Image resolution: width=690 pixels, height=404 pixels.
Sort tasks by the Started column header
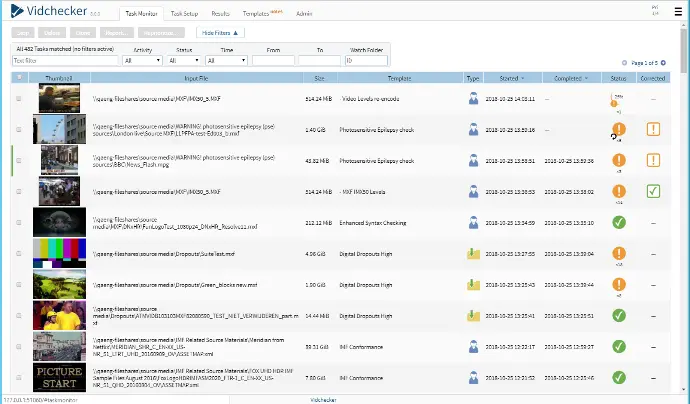[509, 77]
